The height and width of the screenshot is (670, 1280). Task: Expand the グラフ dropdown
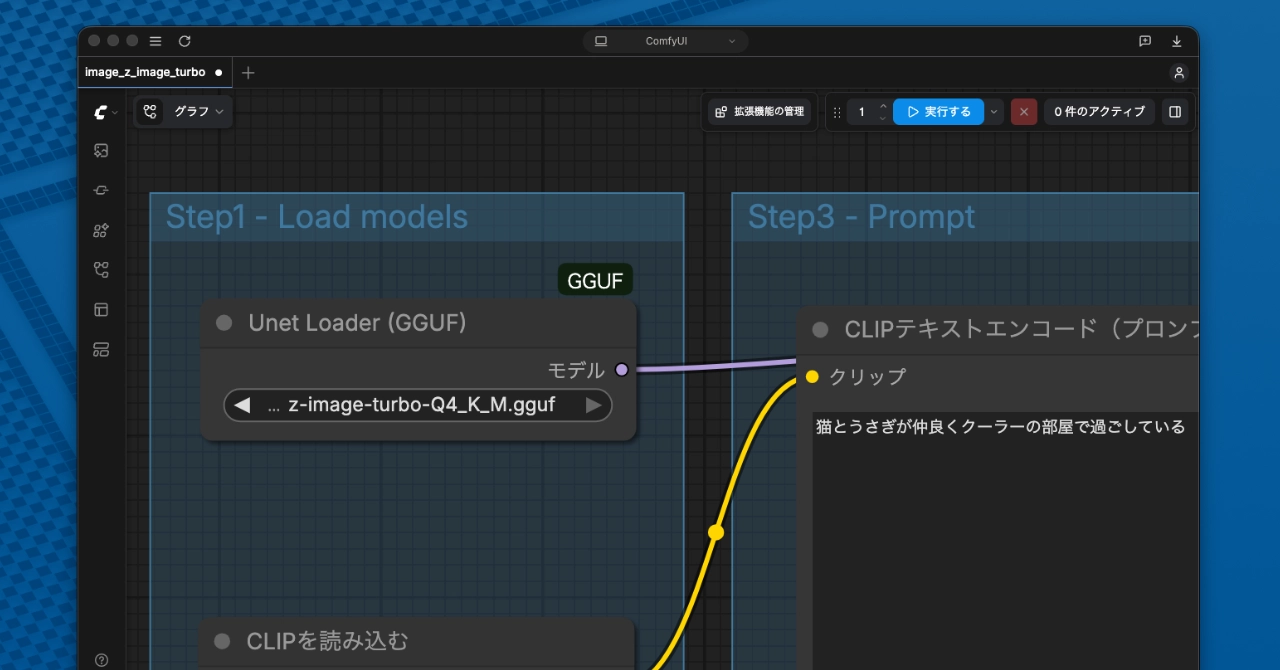click(198, 112)
